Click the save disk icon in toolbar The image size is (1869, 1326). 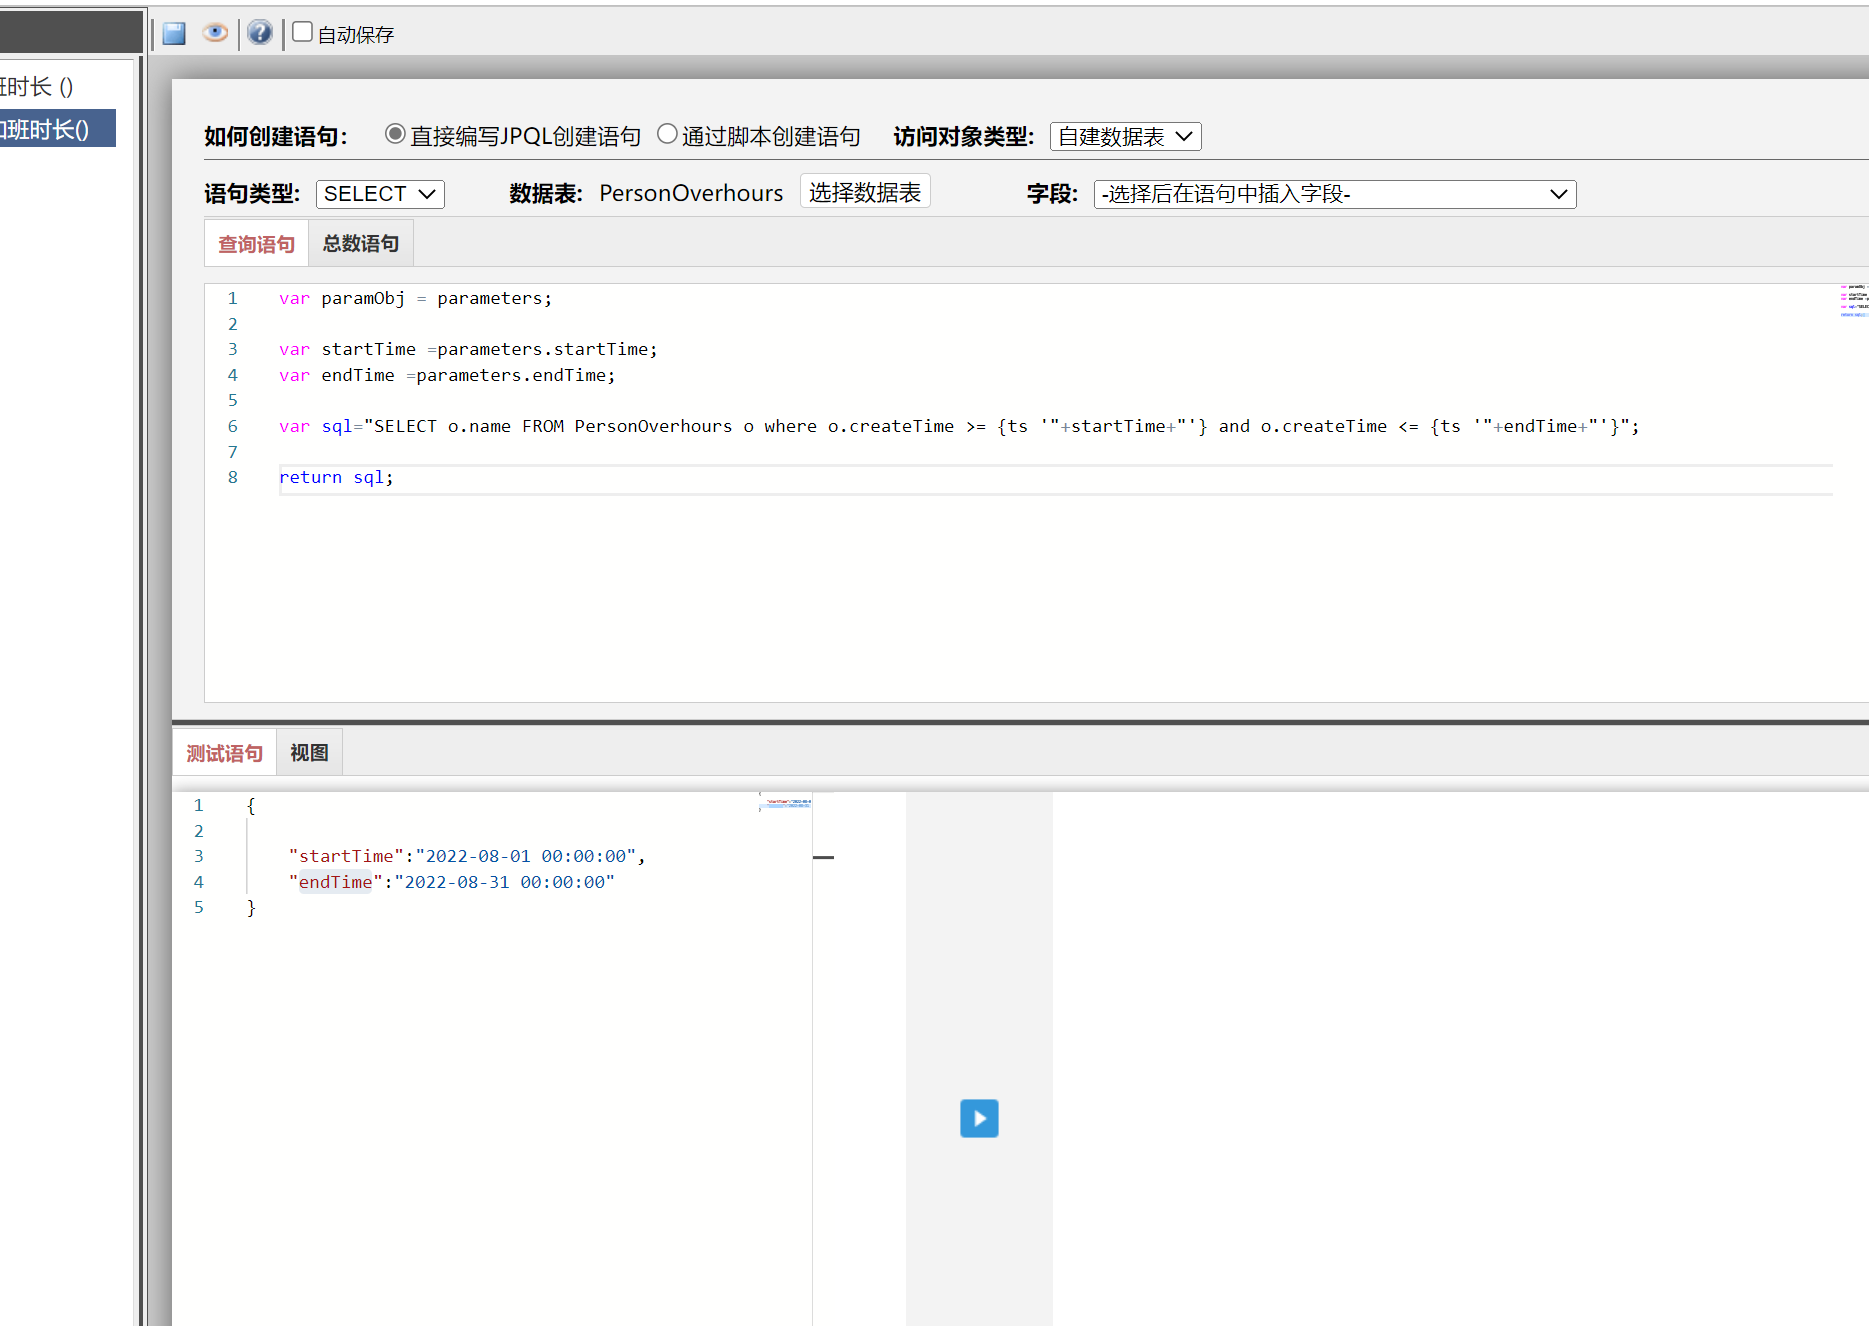click(174, 34)
